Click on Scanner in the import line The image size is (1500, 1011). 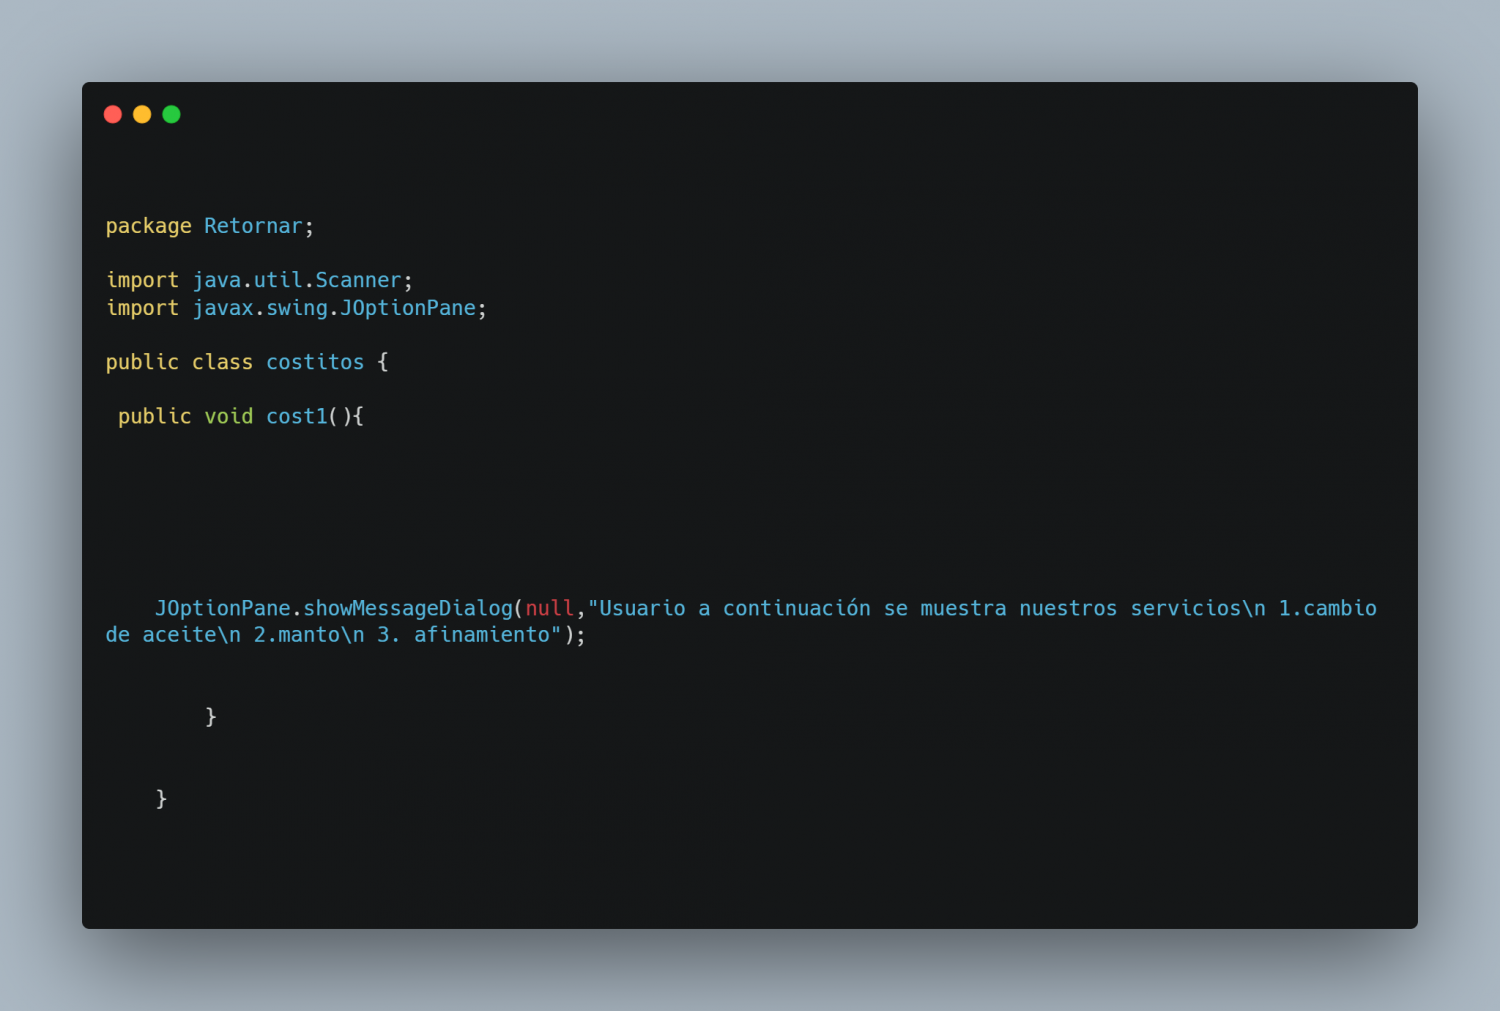(358, 280)
